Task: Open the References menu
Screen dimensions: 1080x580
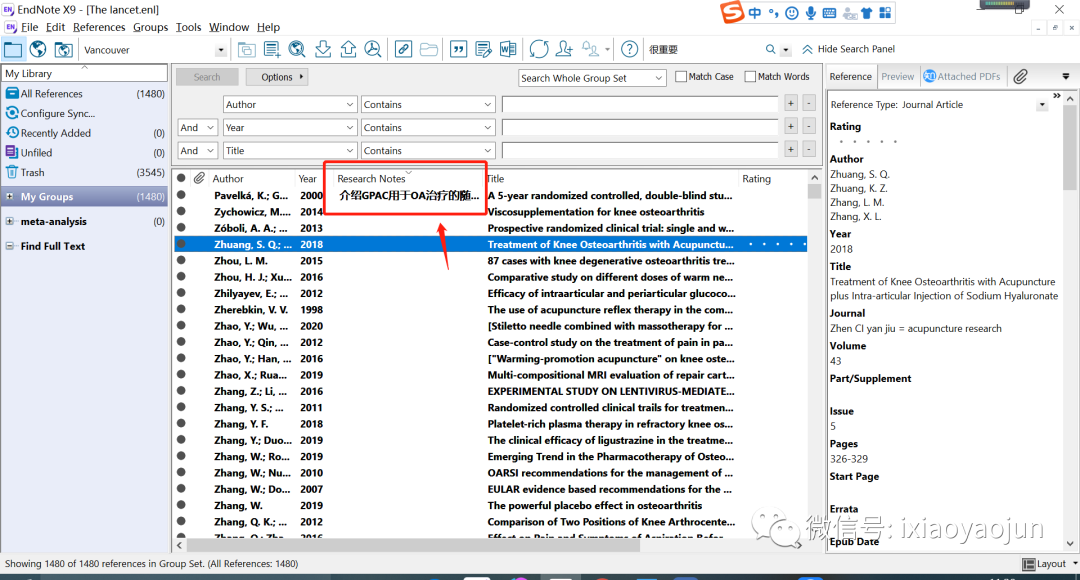Action: (x=99, y=27)
